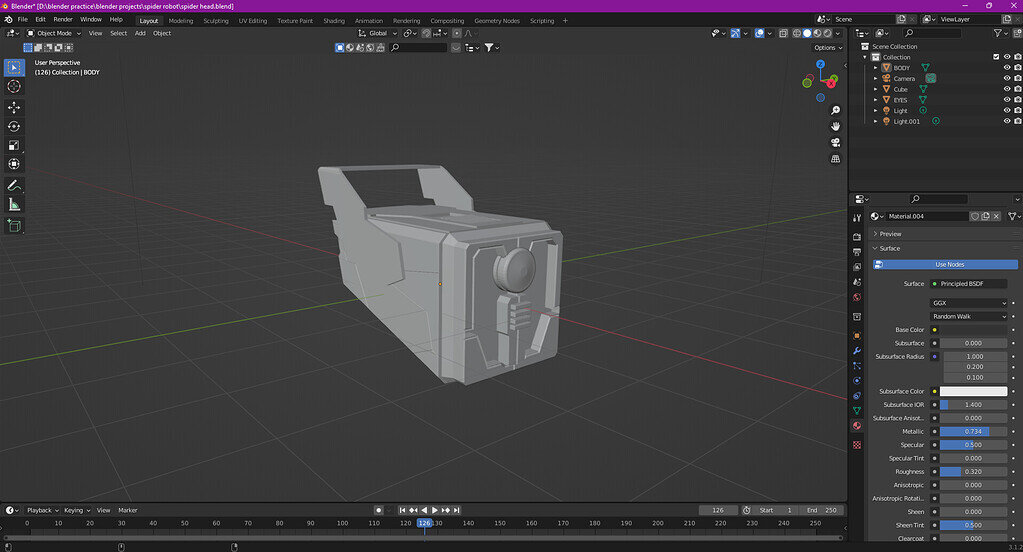Open the Object Mode dropdown

coord(54,33)
